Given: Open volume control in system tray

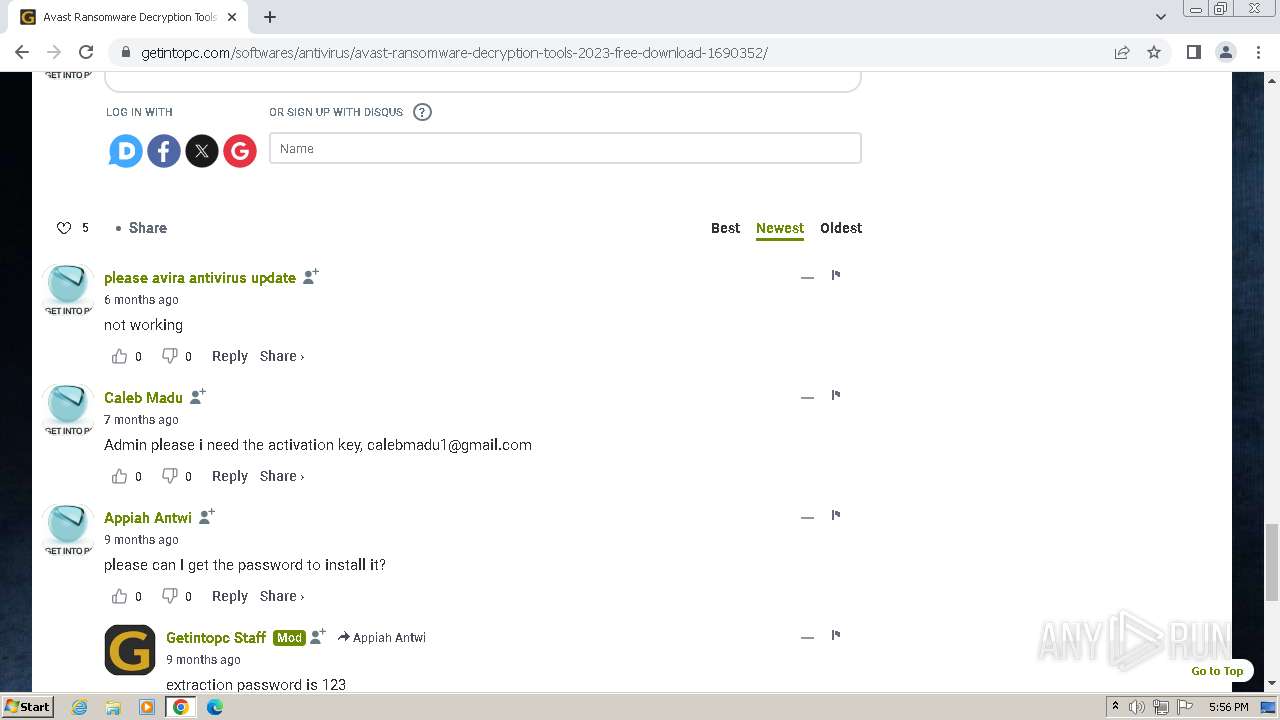Looking at the screenshot, I should click(x=1137, y=707).
